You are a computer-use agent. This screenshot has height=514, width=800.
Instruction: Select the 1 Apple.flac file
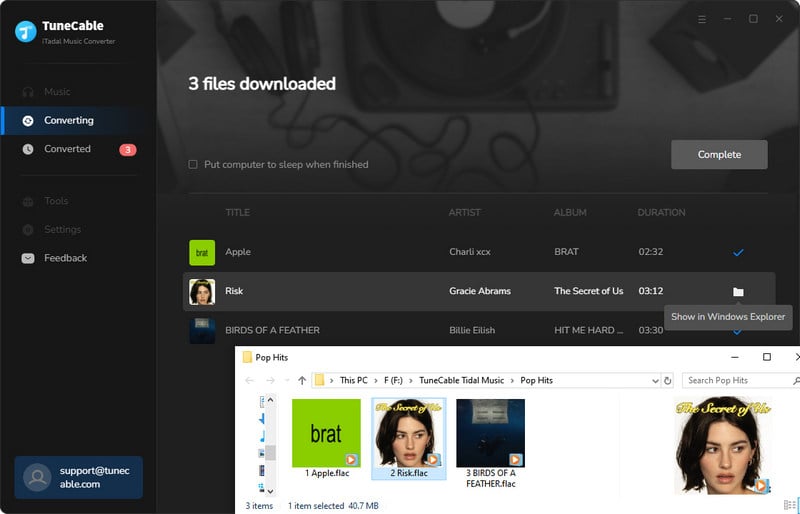tap(327, 439)
